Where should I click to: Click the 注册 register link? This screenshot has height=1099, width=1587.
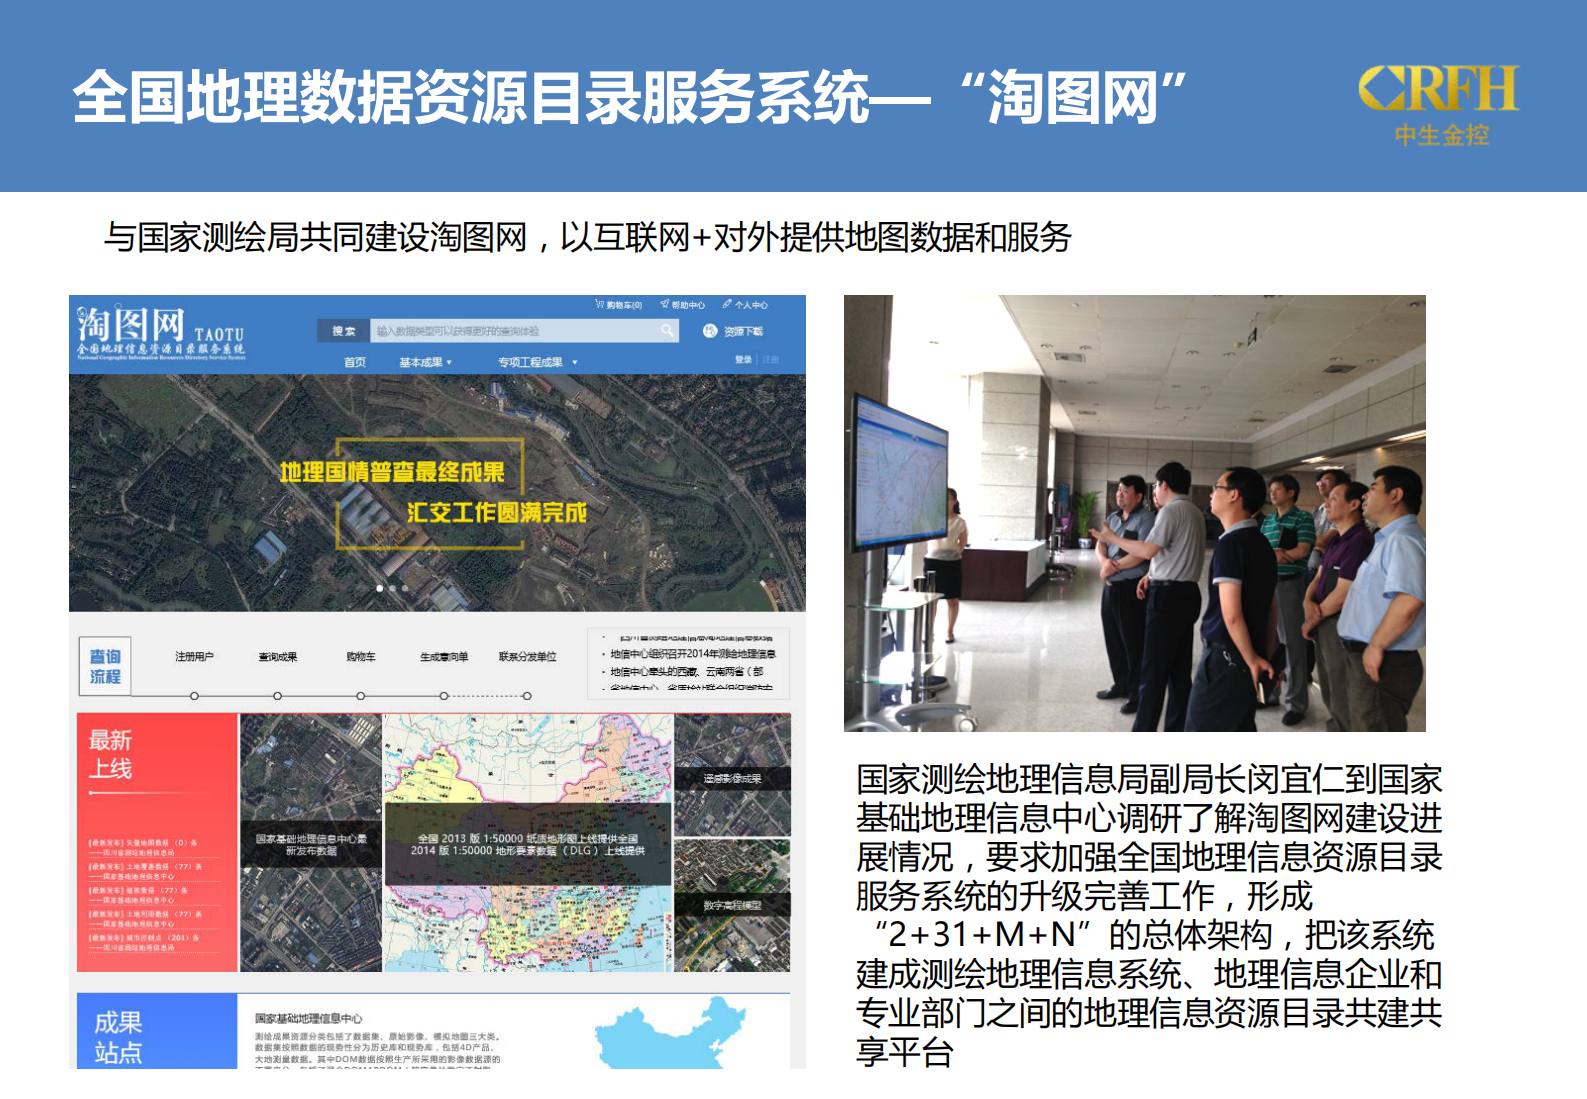[x=771, y=359]
